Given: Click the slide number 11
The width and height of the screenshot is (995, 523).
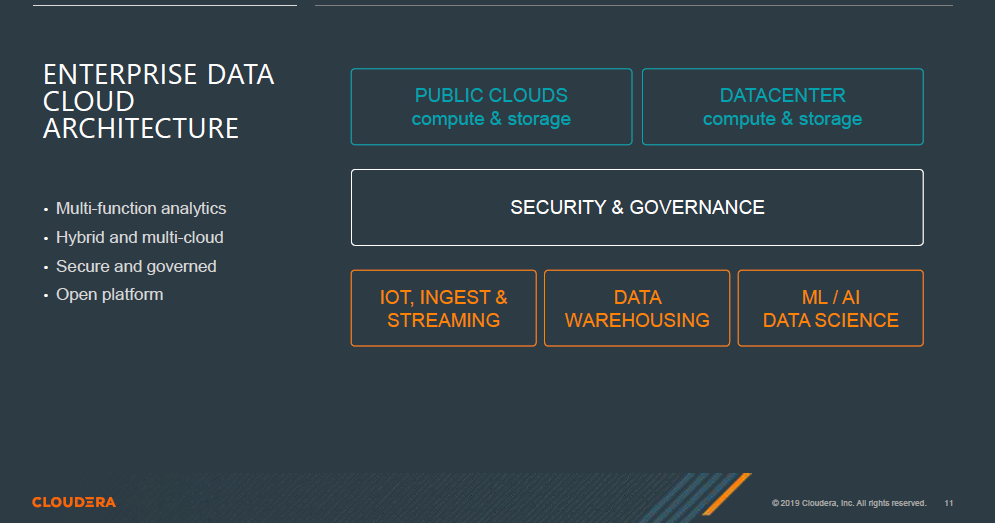Looking at the screenshot, I should pos(949,503).
